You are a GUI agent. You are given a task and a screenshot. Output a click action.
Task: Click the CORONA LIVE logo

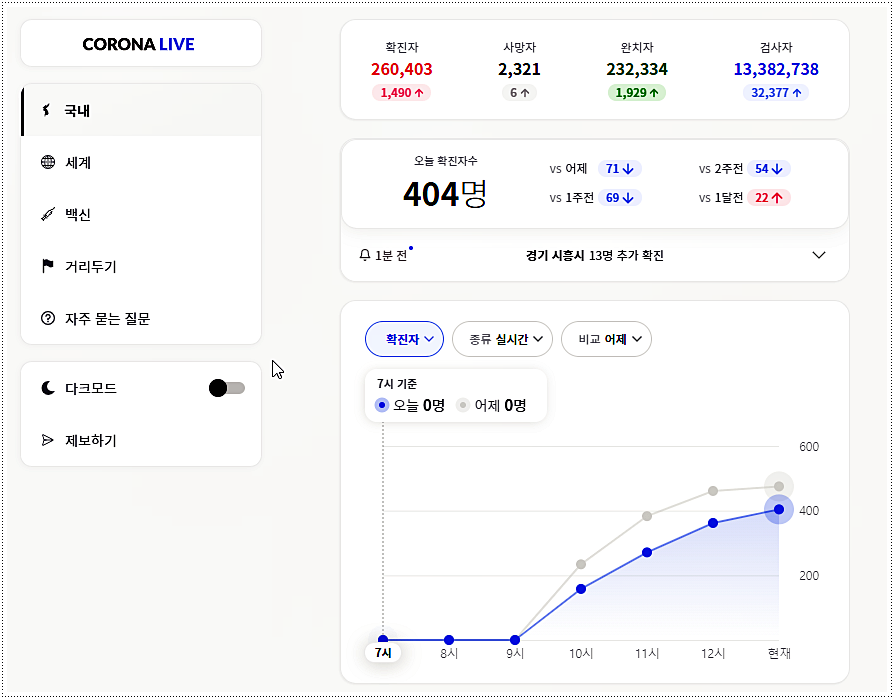click(139, 44)
